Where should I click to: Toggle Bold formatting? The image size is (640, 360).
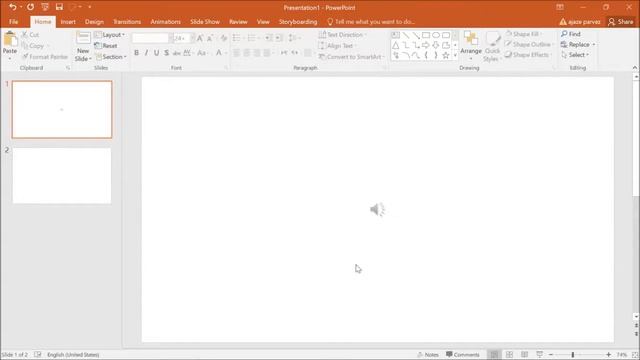tap(136, 53)
